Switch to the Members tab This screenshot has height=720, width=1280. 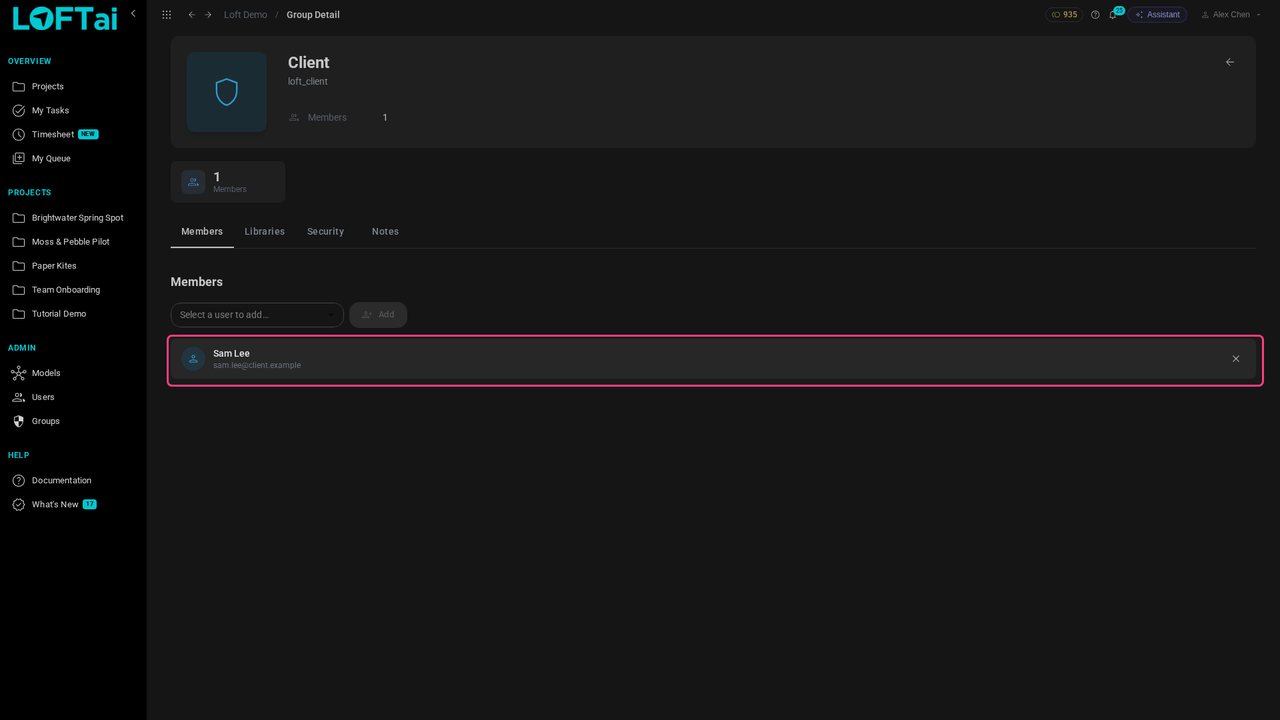coord(202,232)
